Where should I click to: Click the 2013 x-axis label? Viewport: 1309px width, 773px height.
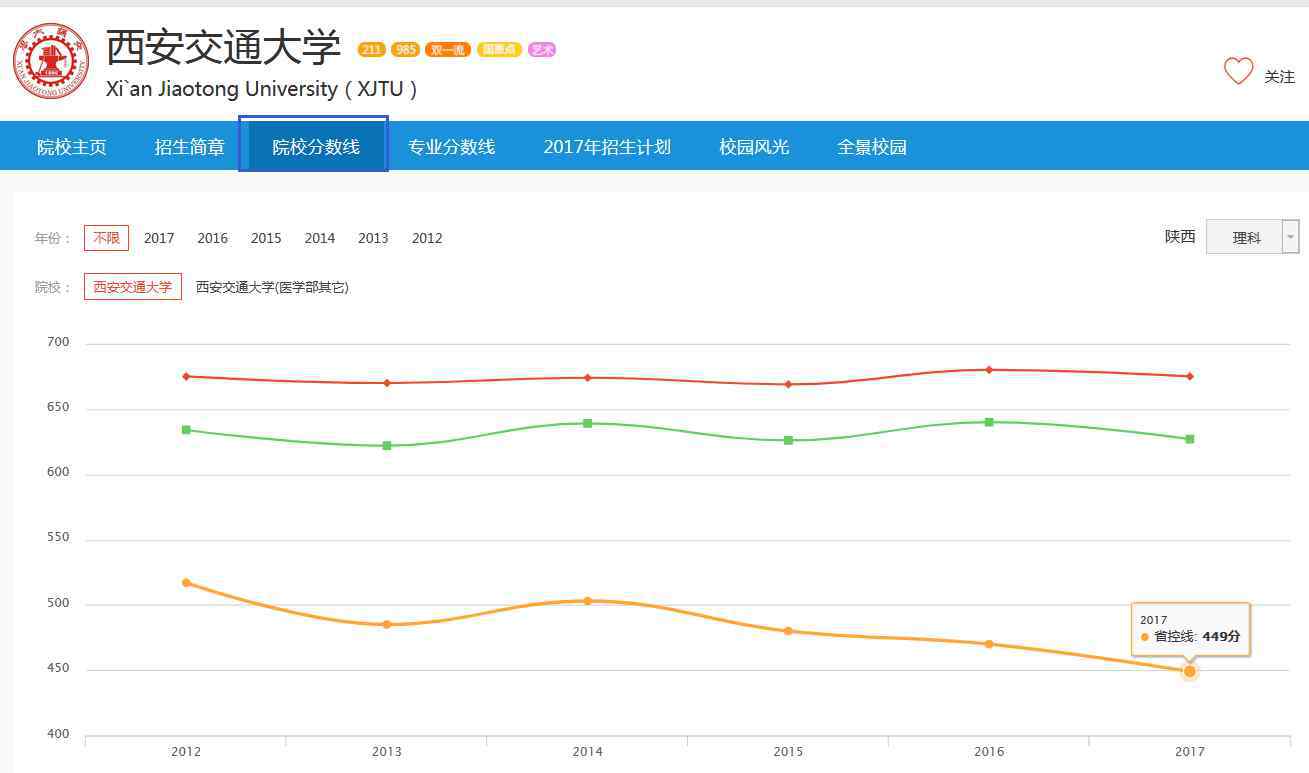tap(387, 752)
